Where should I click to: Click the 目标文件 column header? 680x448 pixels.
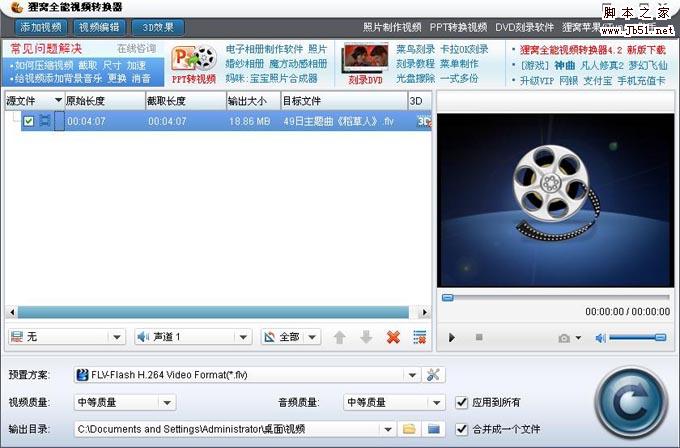pos(344,101)
